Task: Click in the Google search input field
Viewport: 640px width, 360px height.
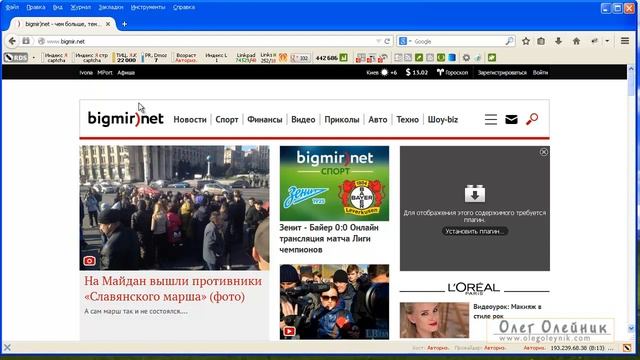Action: [x=458, y=41]
